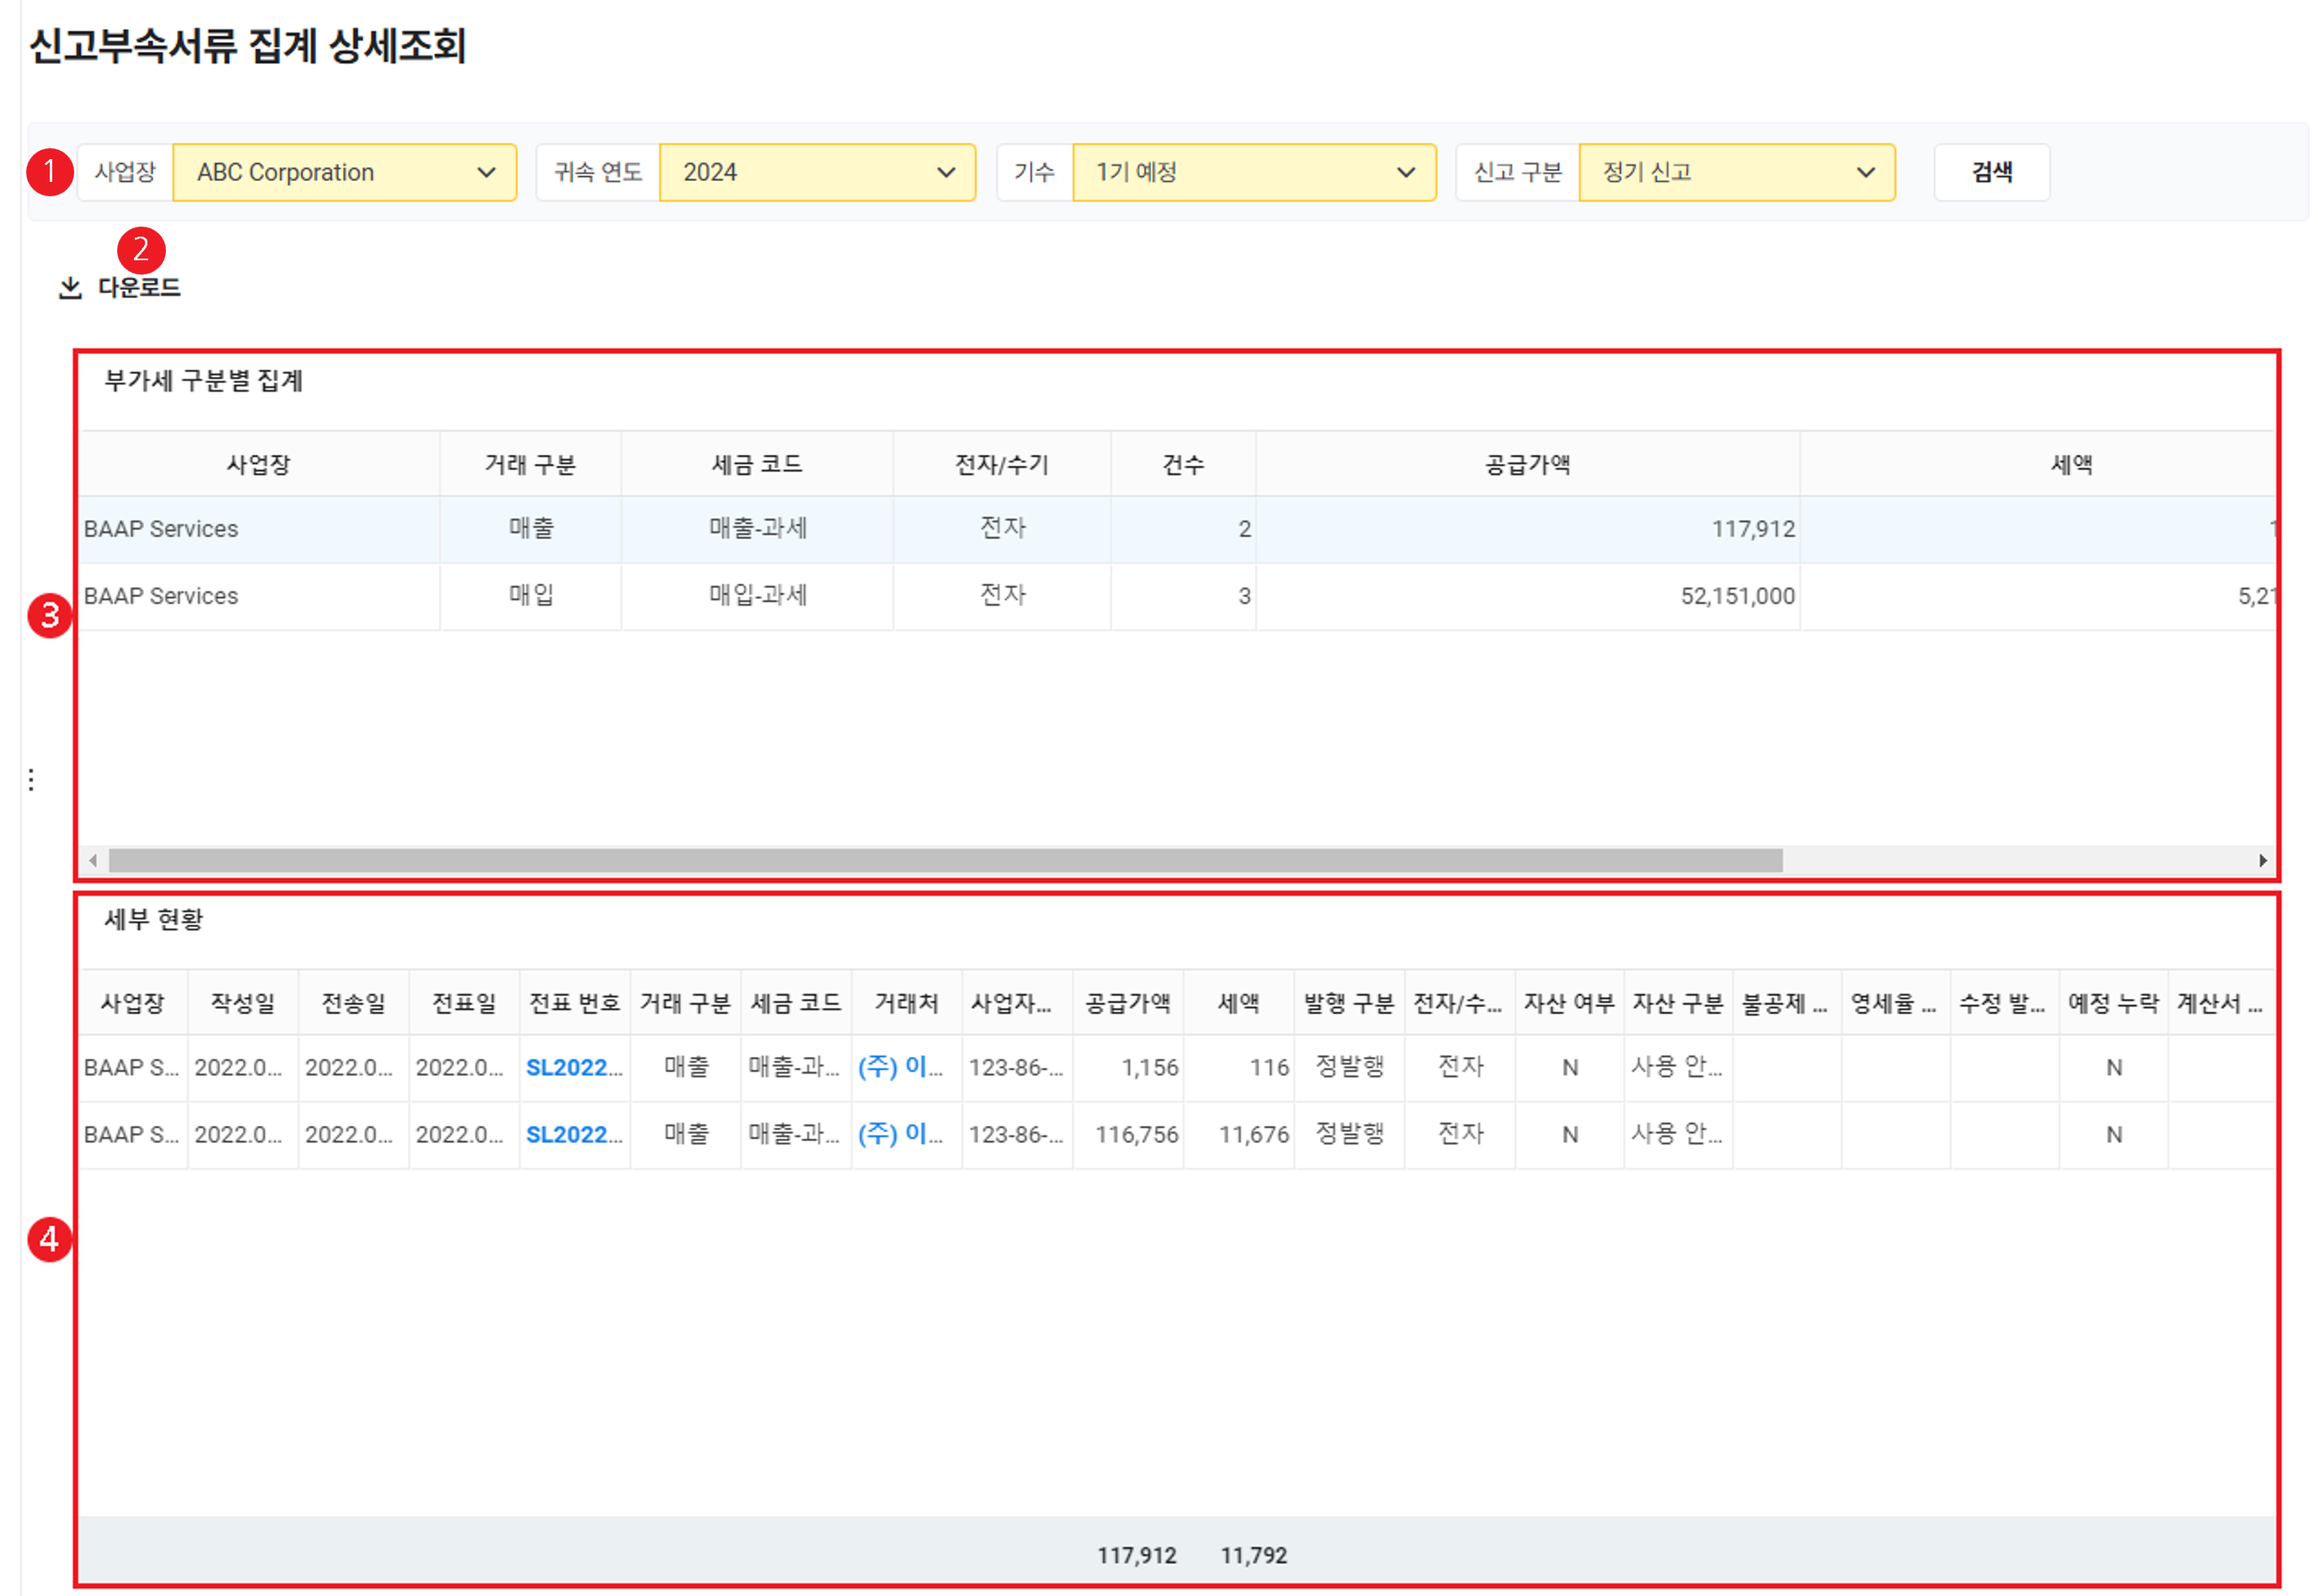Viewport: 2318px width, 1596px height.
Task: Click the first row 거래처 (주) link
Action: 899,1067
